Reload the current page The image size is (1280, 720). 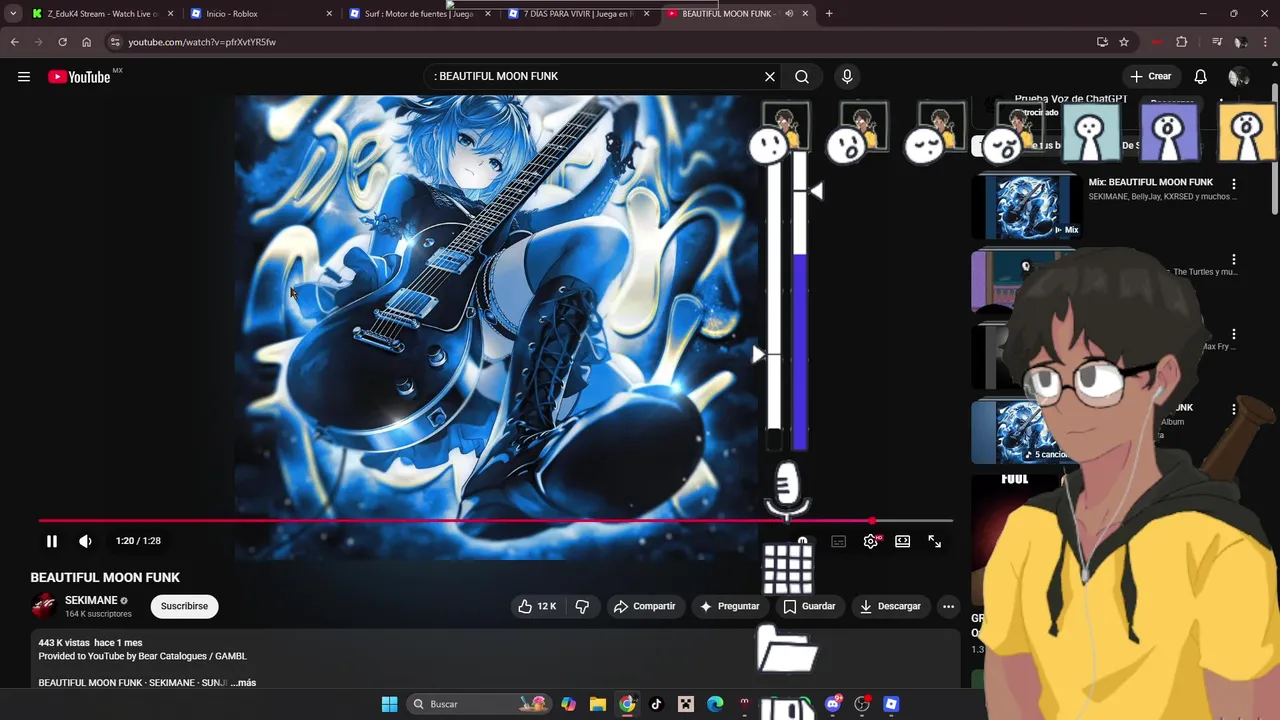coord(62,42)
